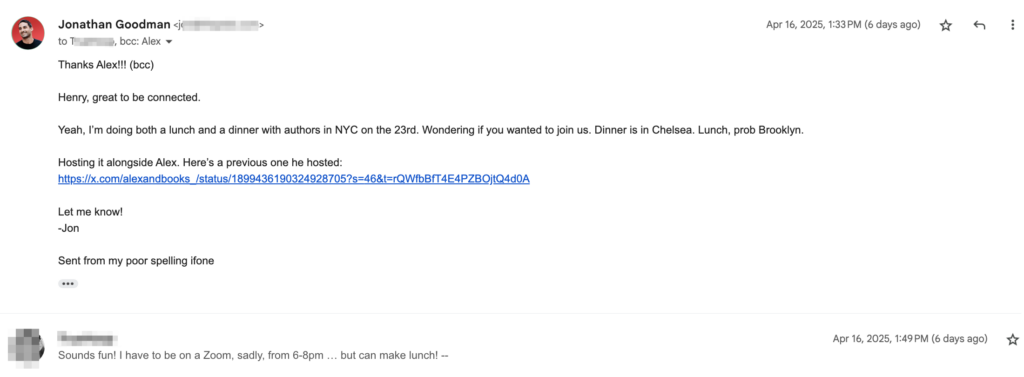
Task: Click Jonathan Goodman's profile photo
Action: (x=28, y=33)
